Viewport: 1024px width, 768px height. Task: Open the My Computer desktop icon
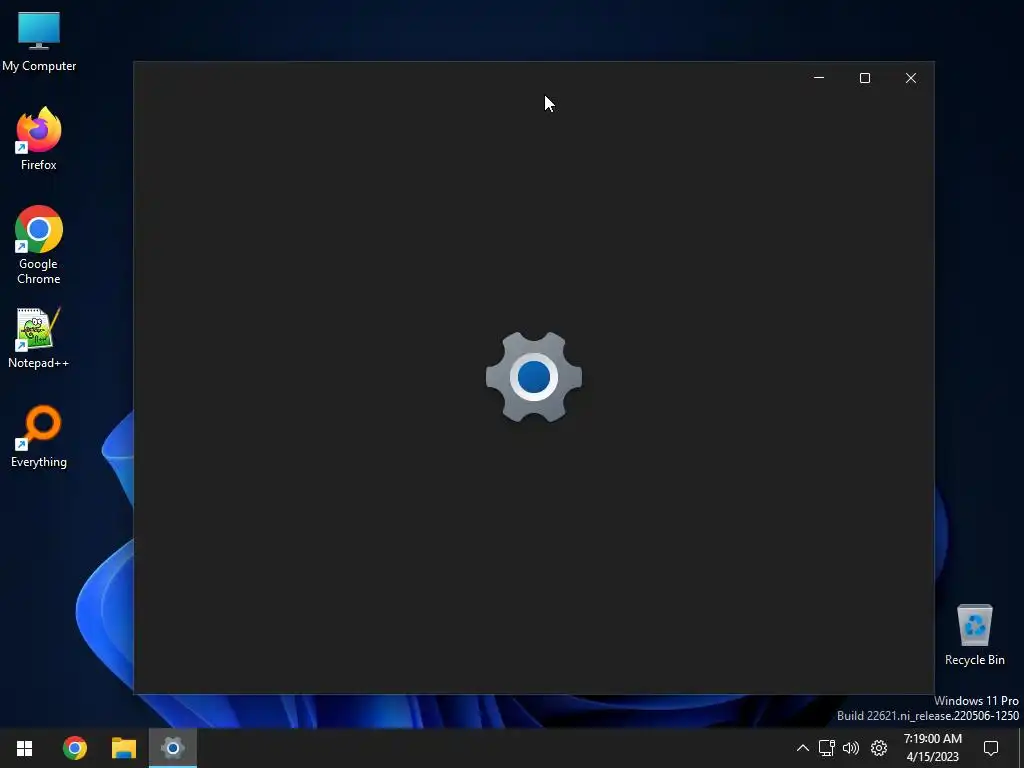39,40
